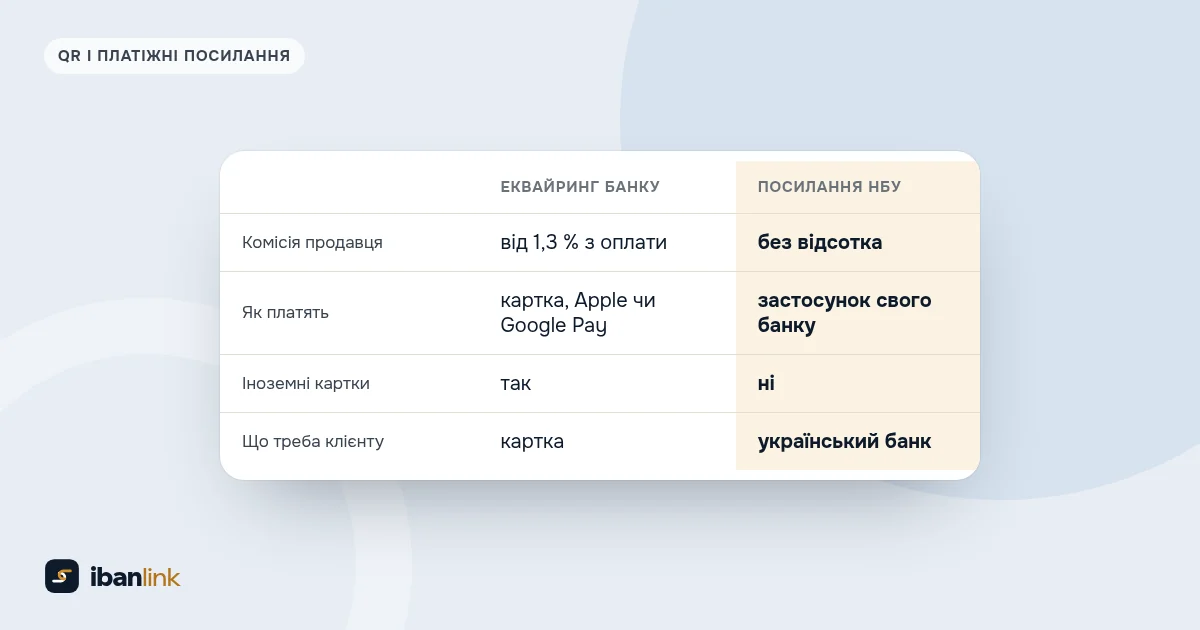
Task: Click the 'так' cell
Action: point(516,384)
